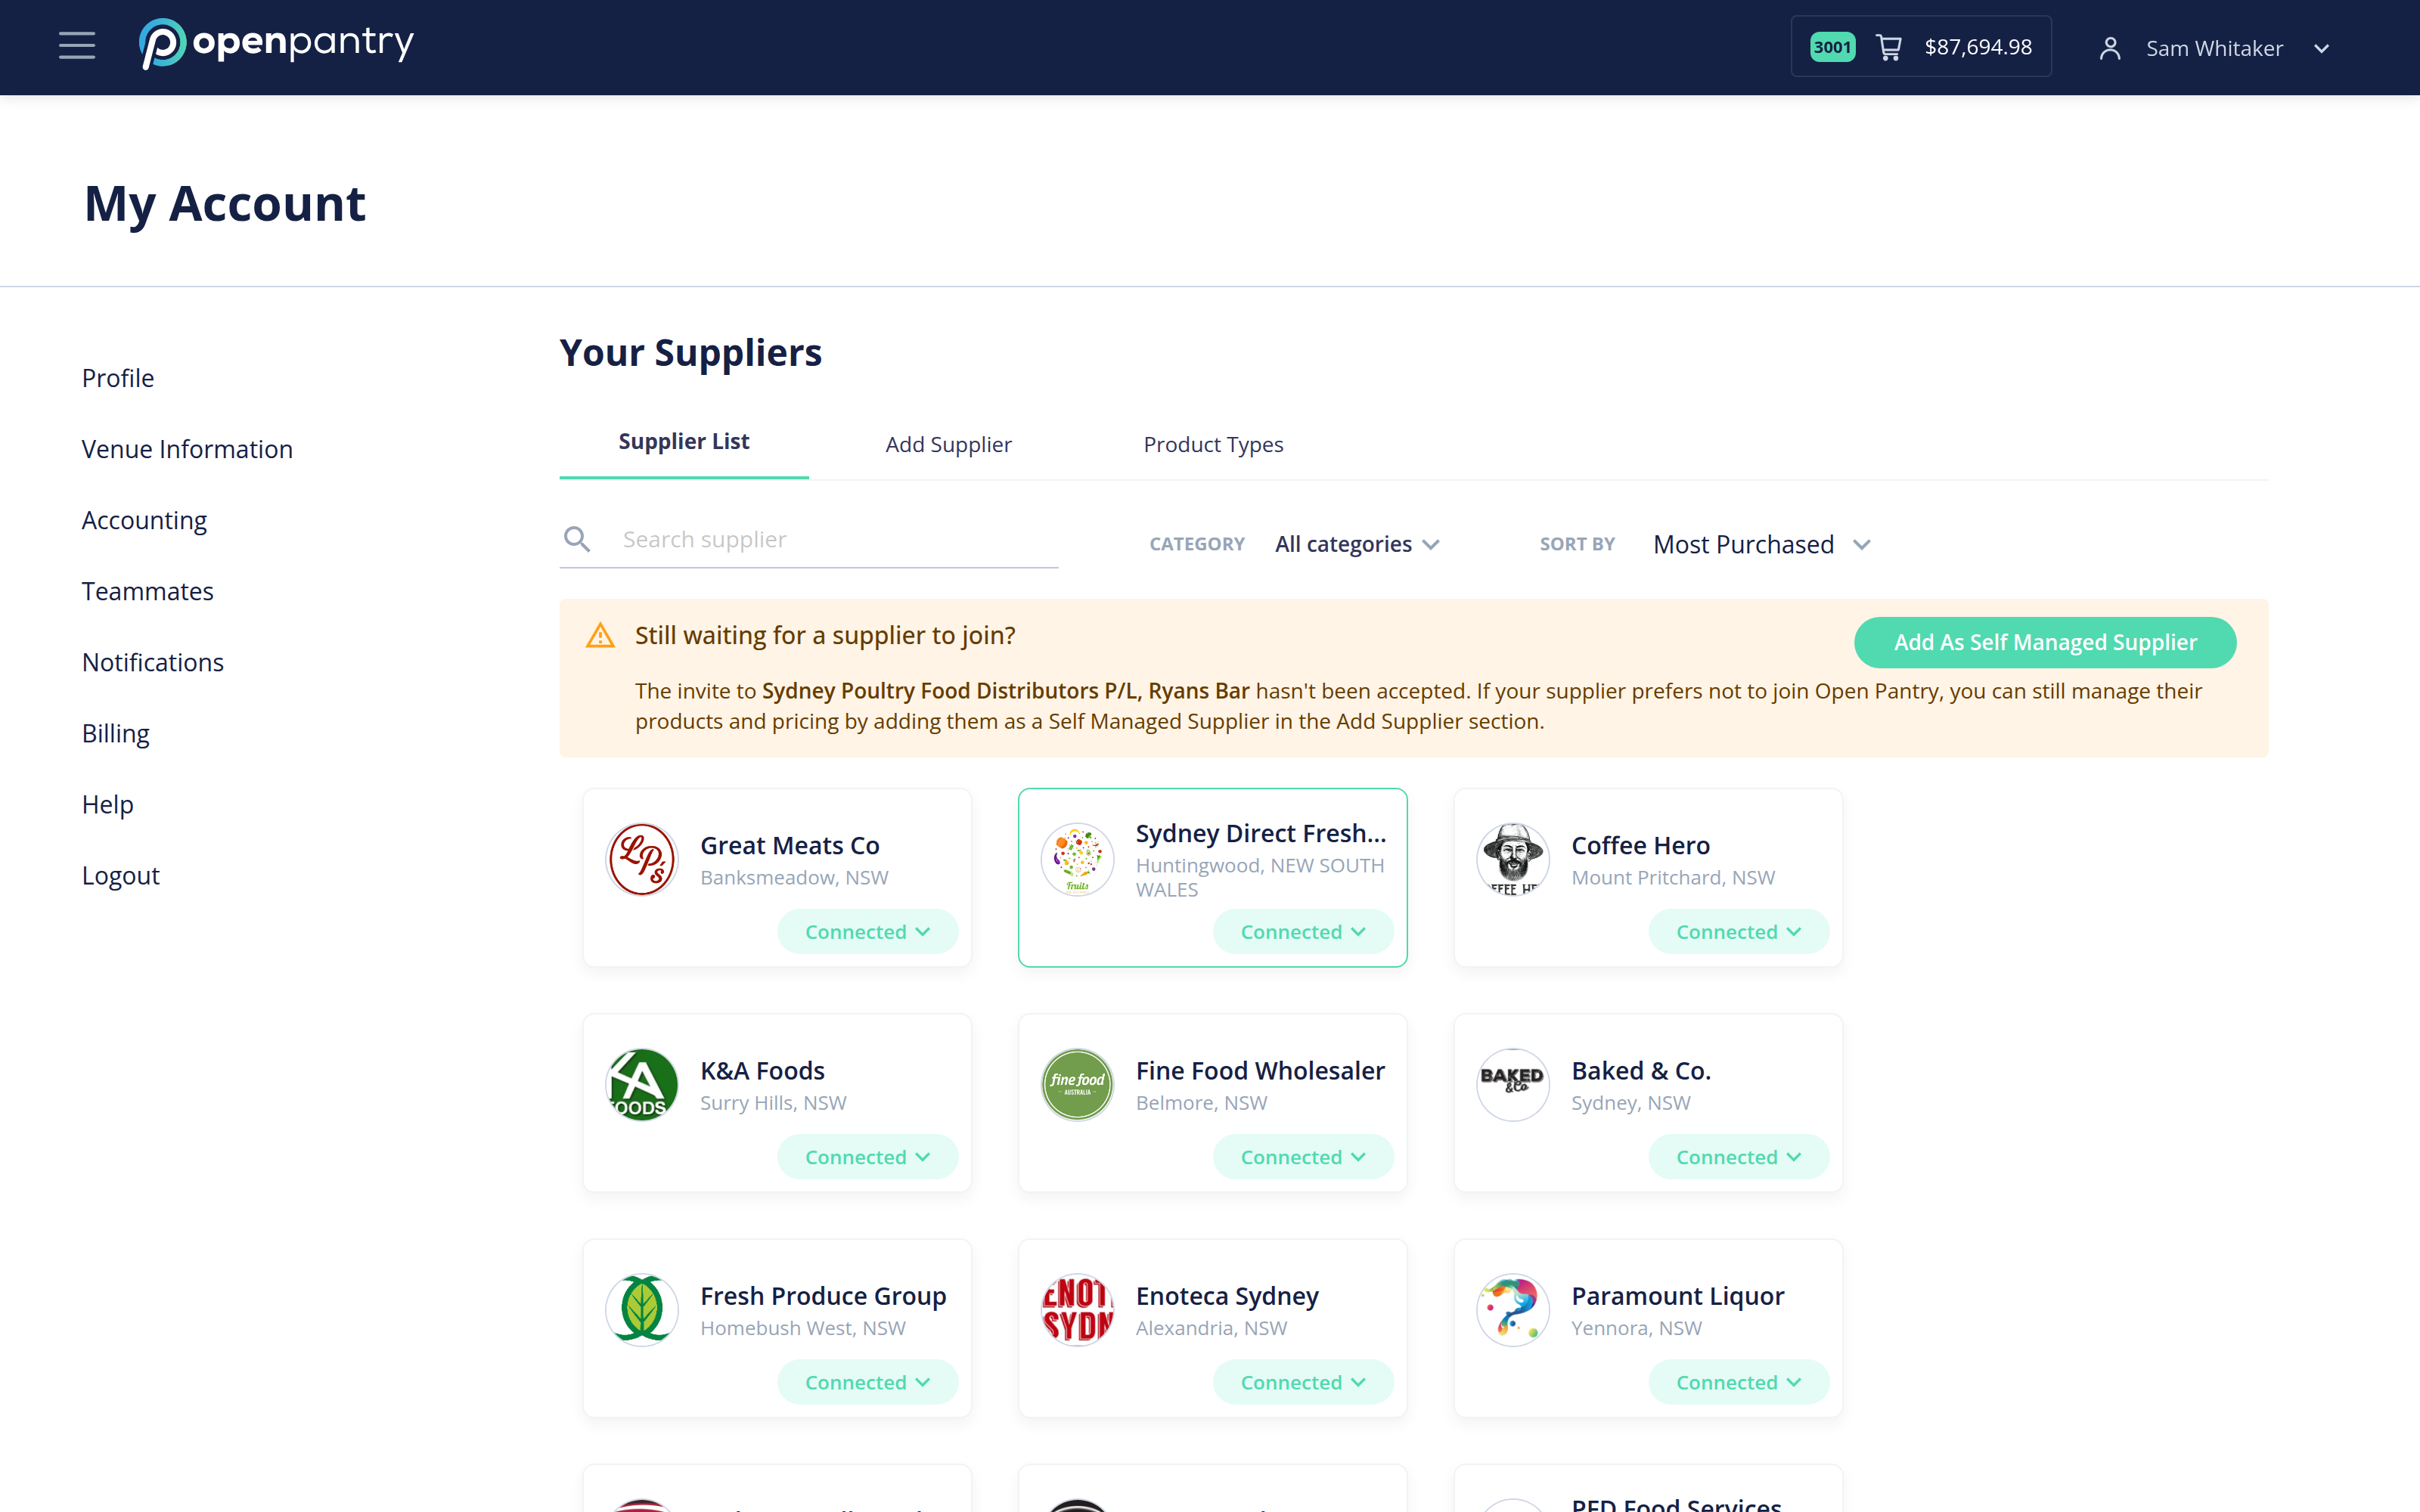The image size is (2420, 1512).
Task: Click Enoteca Sydney logo
Action: (x=1077, y=1309)
